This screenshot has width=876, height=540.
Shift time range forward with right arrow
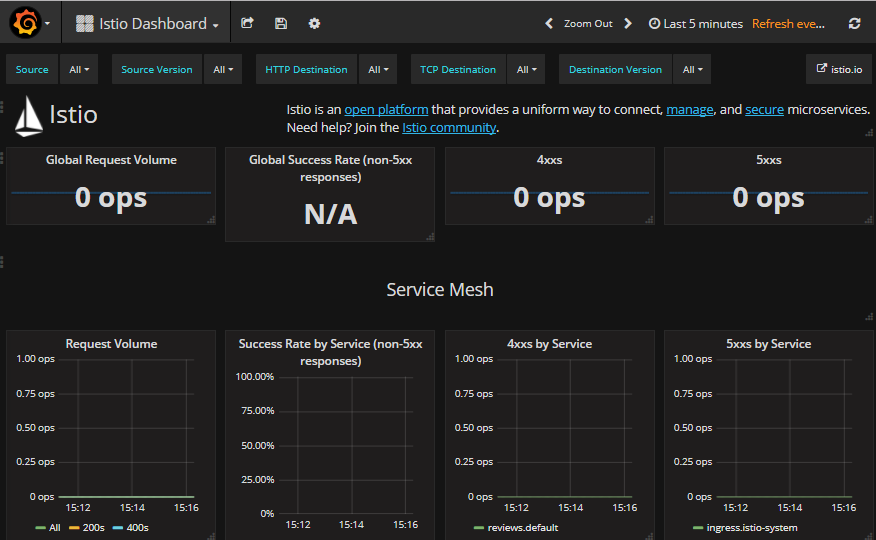coord(628,23)
